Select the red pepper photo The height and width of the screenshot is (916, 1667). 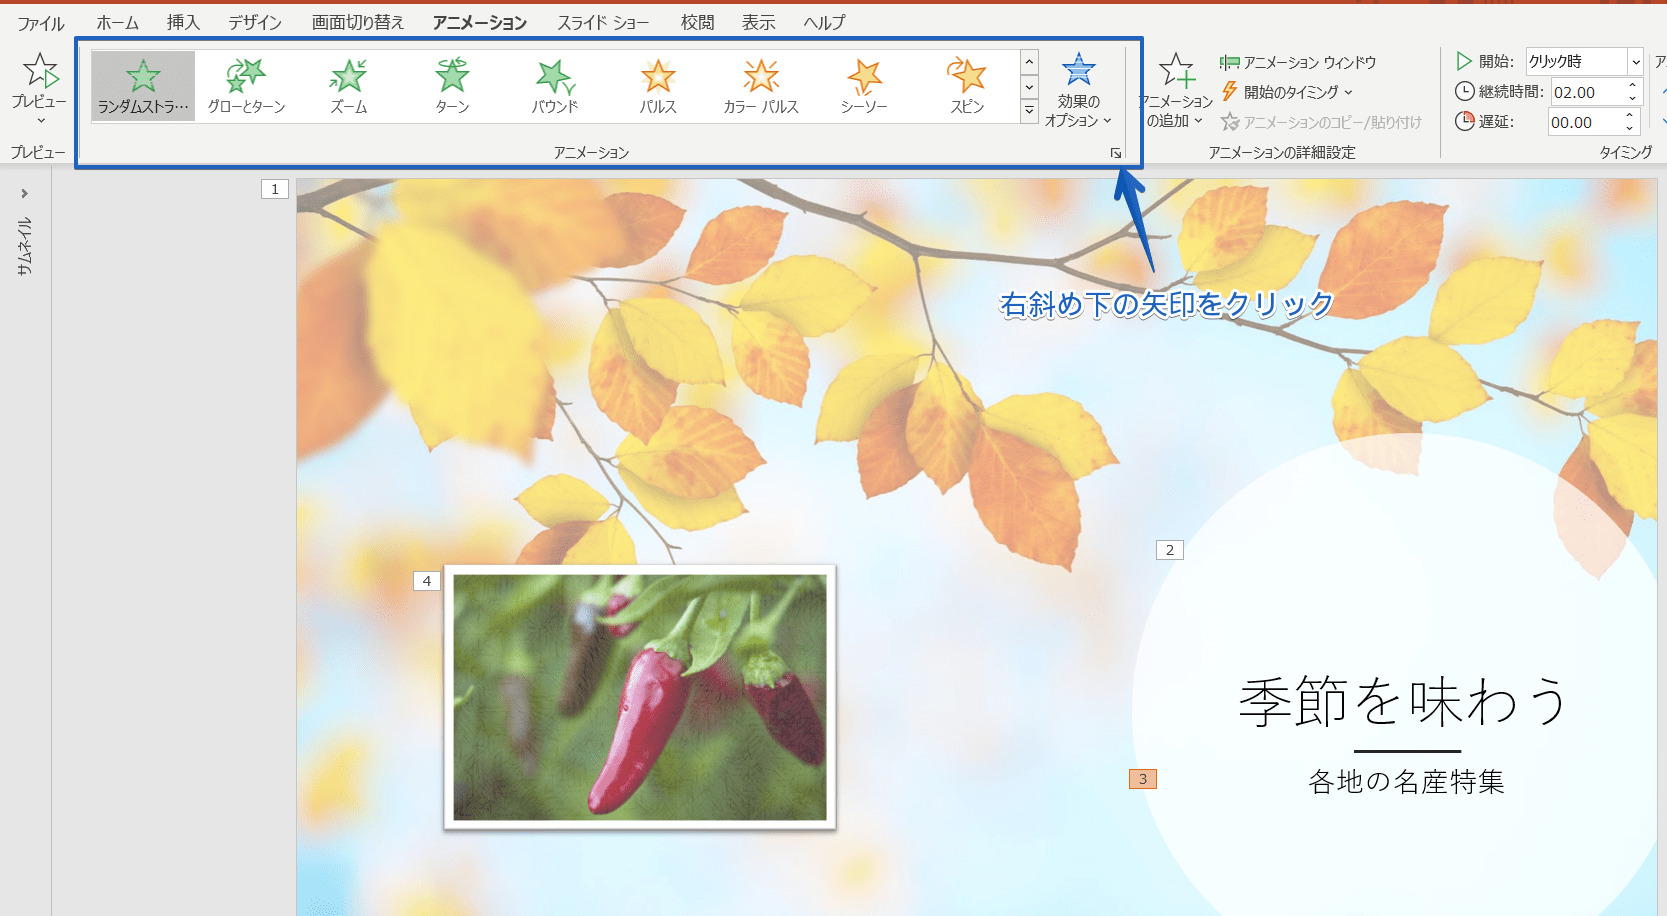(640, 697)
